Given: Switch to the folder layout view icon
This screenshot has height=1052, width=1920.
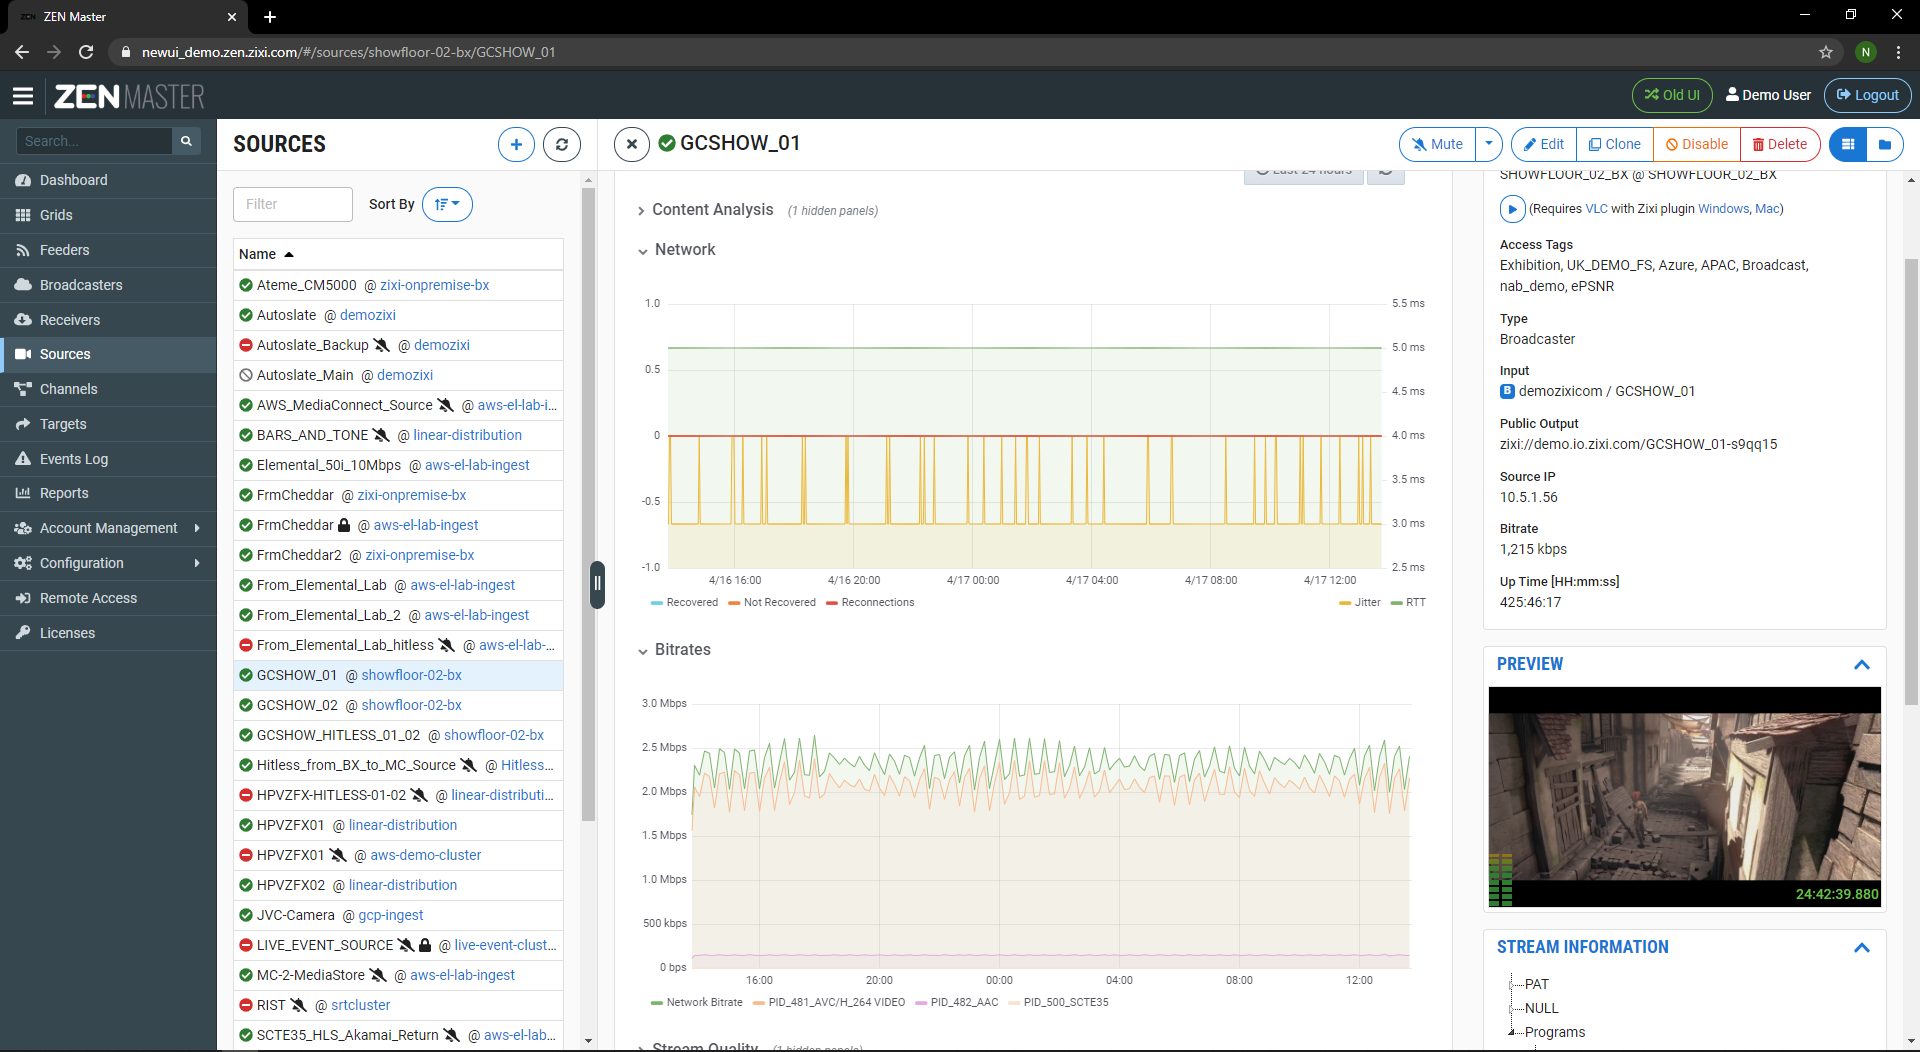Looking at the screenshot, I should click(1884, 145).
